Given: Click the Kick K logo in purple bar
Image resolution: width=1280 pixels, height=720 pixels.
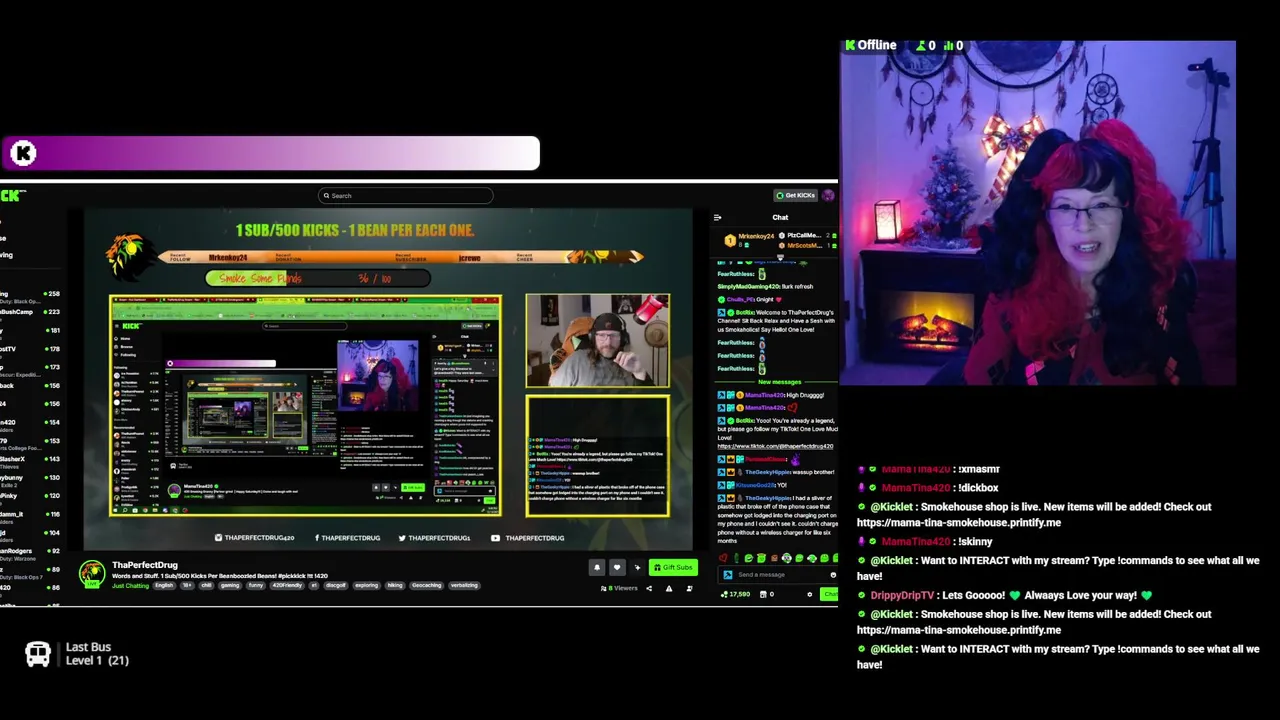Looking at the screenshot, I should tap(23, 153).
